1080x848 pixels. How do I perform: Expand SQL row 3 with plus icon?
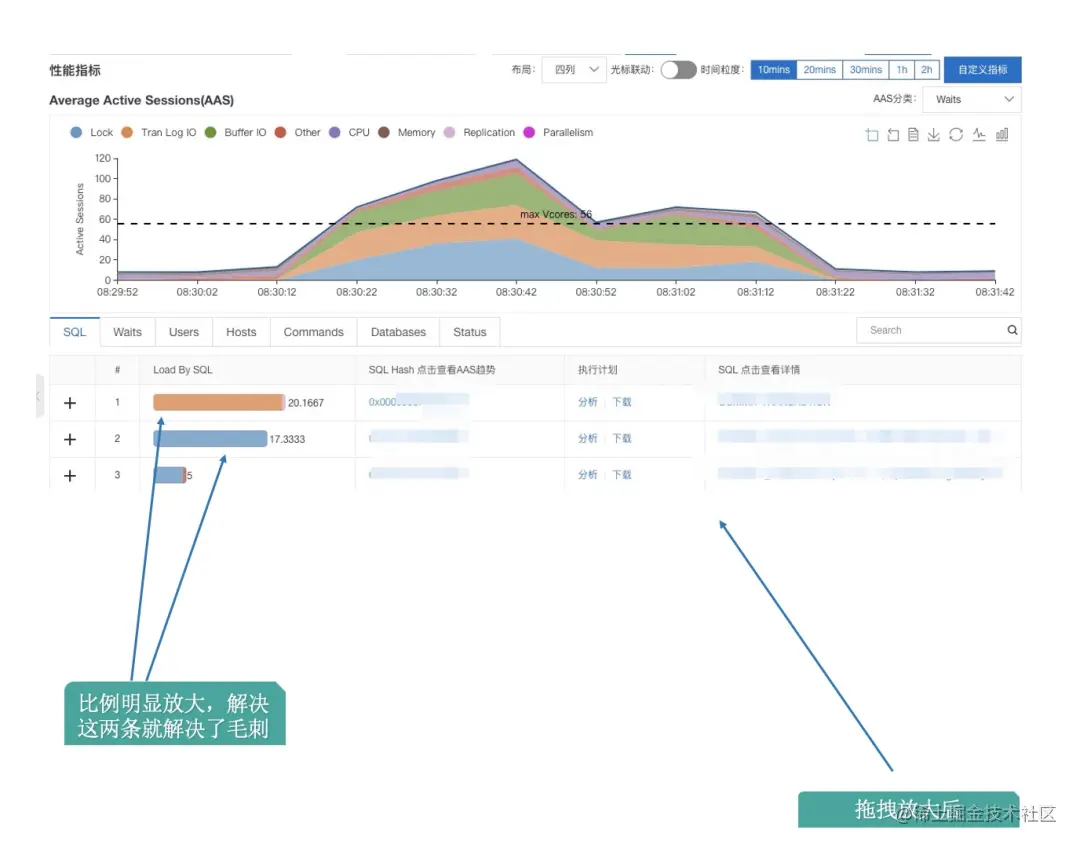(x=70, y=476)
